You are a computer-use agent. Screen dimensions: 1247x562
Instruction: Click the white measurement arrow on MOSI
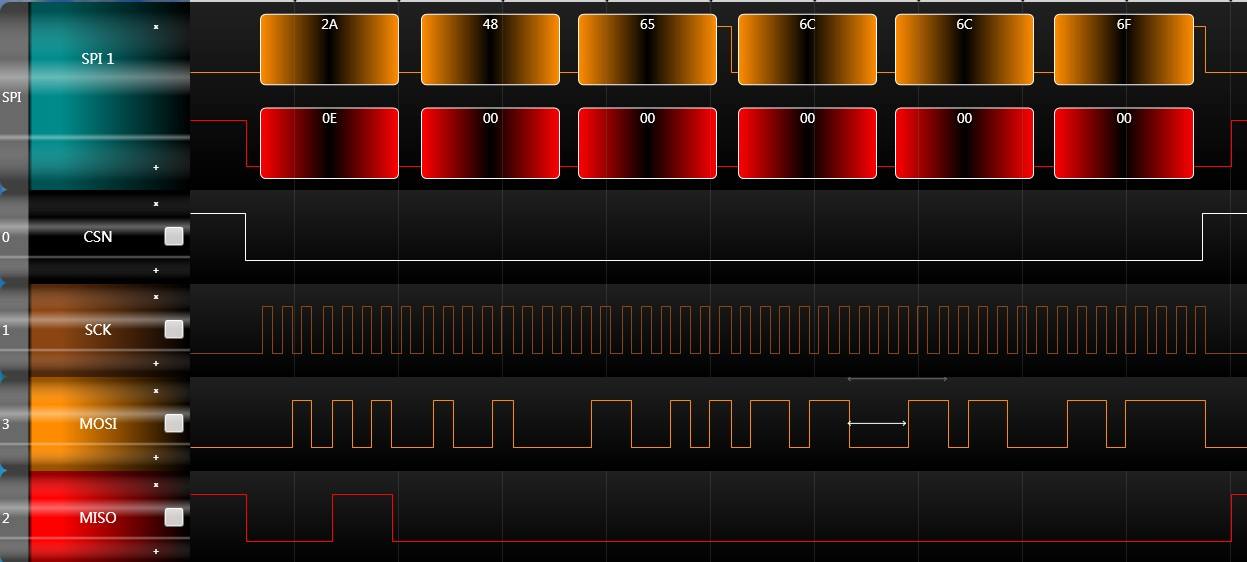[877, 423]
